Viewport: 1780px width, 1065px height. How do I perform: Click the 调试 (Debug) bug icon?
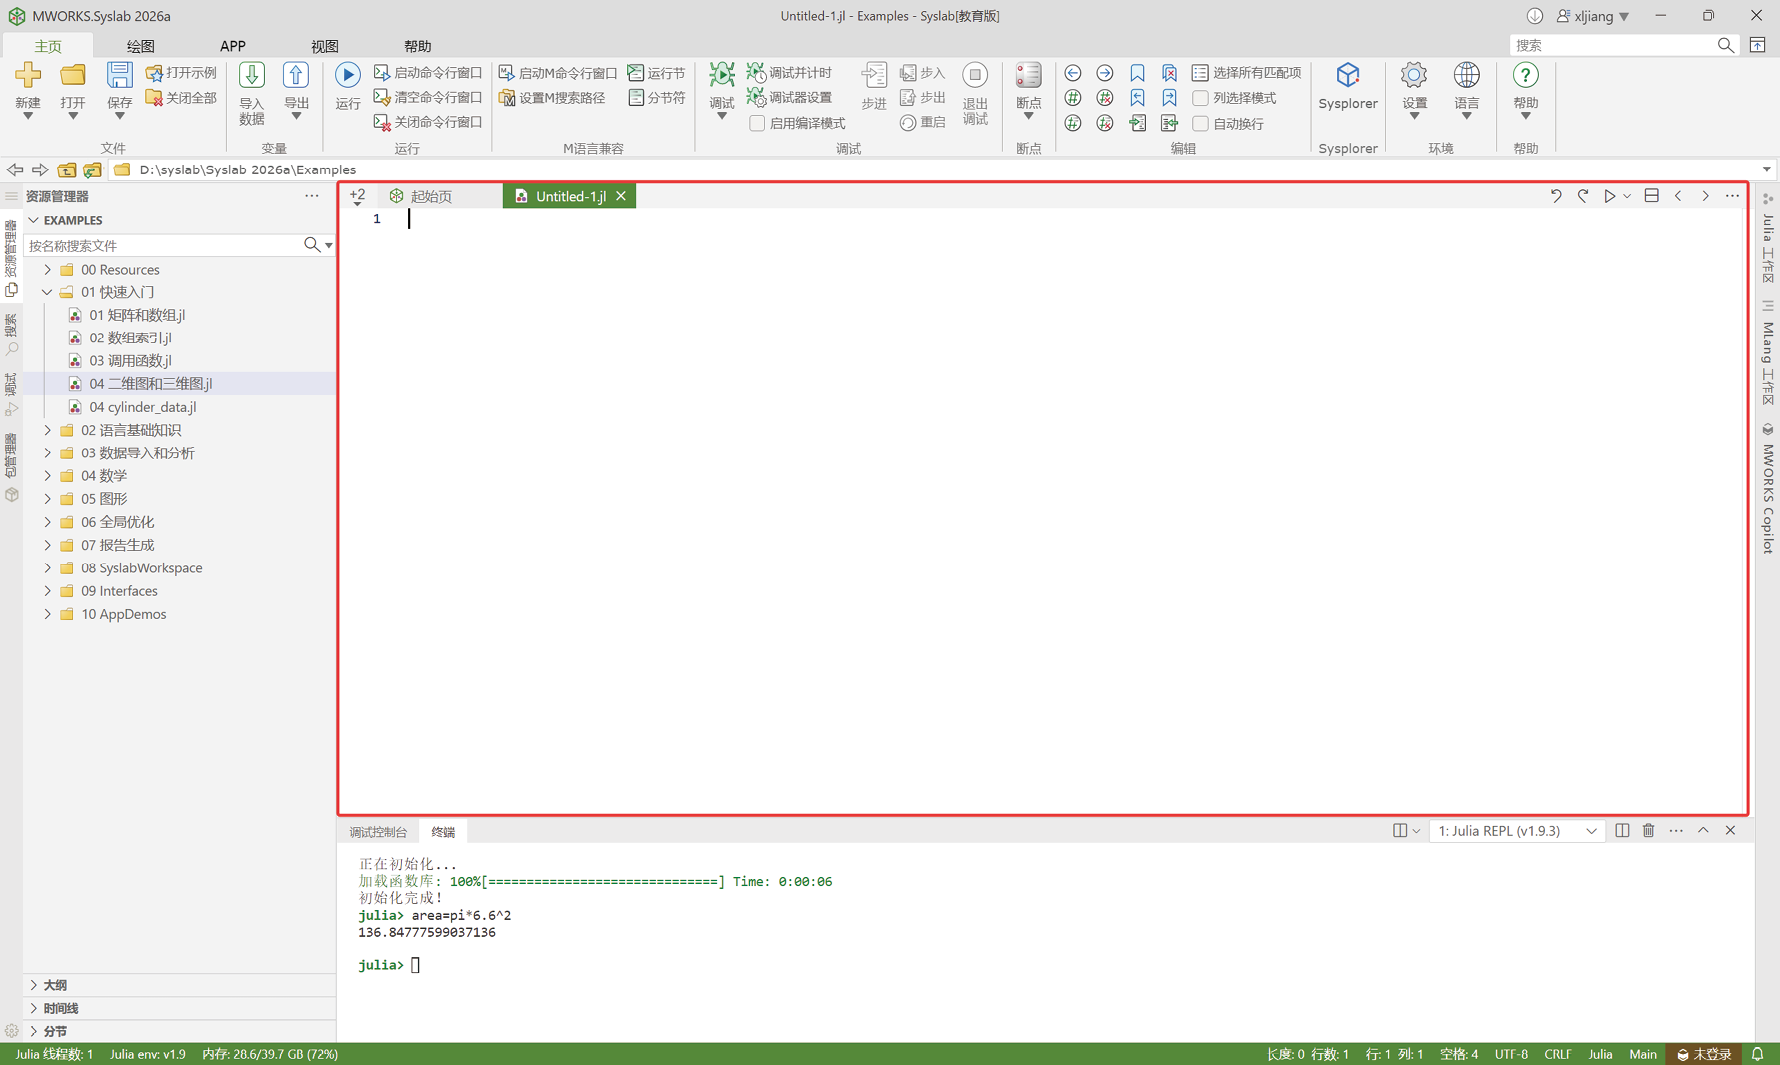coord(721,75)
